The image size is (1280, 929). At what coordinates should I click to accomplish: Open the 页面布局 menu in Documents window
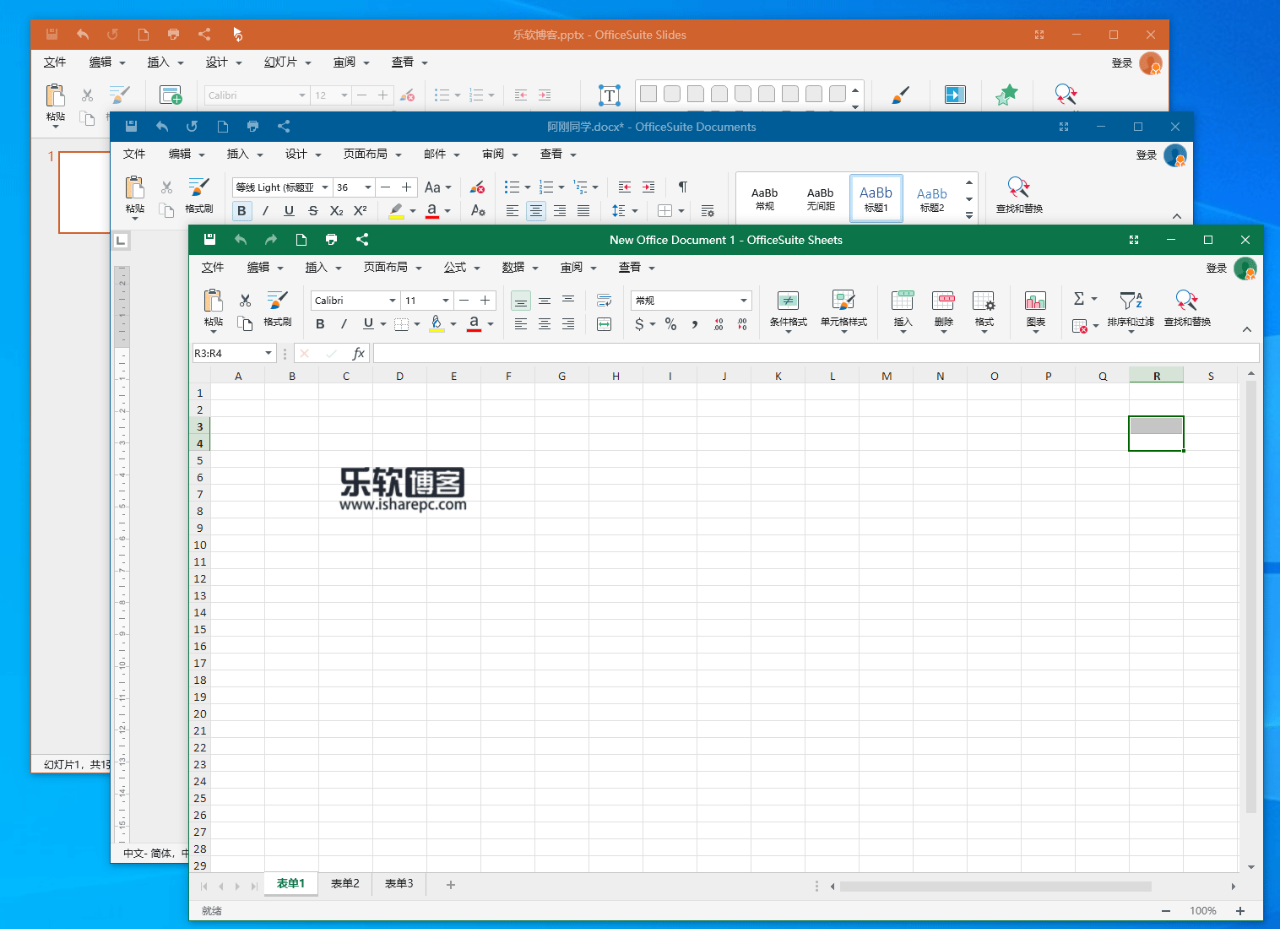coord(372,155)
